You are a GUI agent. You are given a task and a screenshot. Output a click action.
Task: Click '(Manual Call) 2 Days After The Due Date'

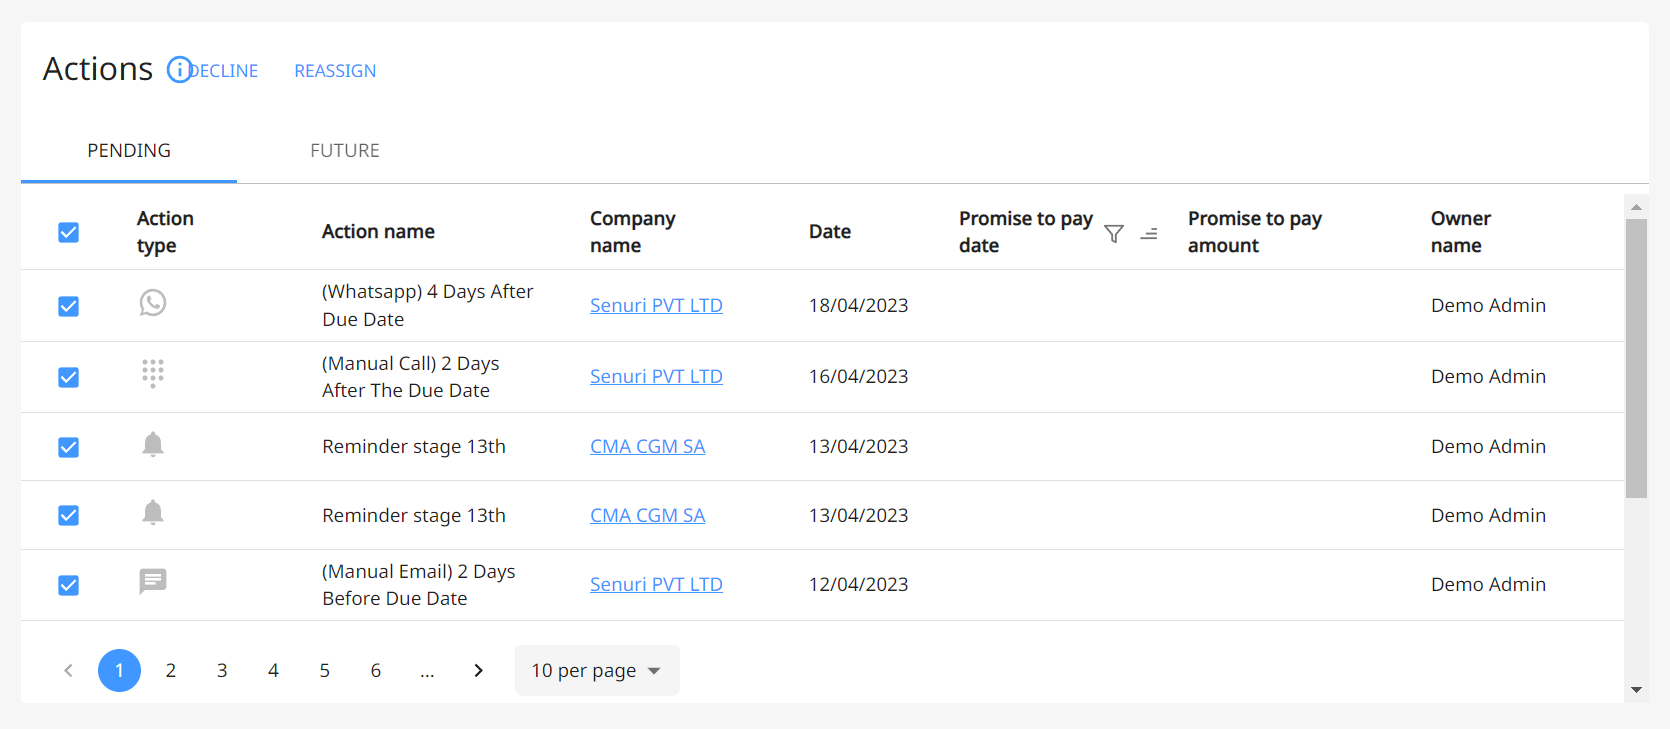pos(411,377)
